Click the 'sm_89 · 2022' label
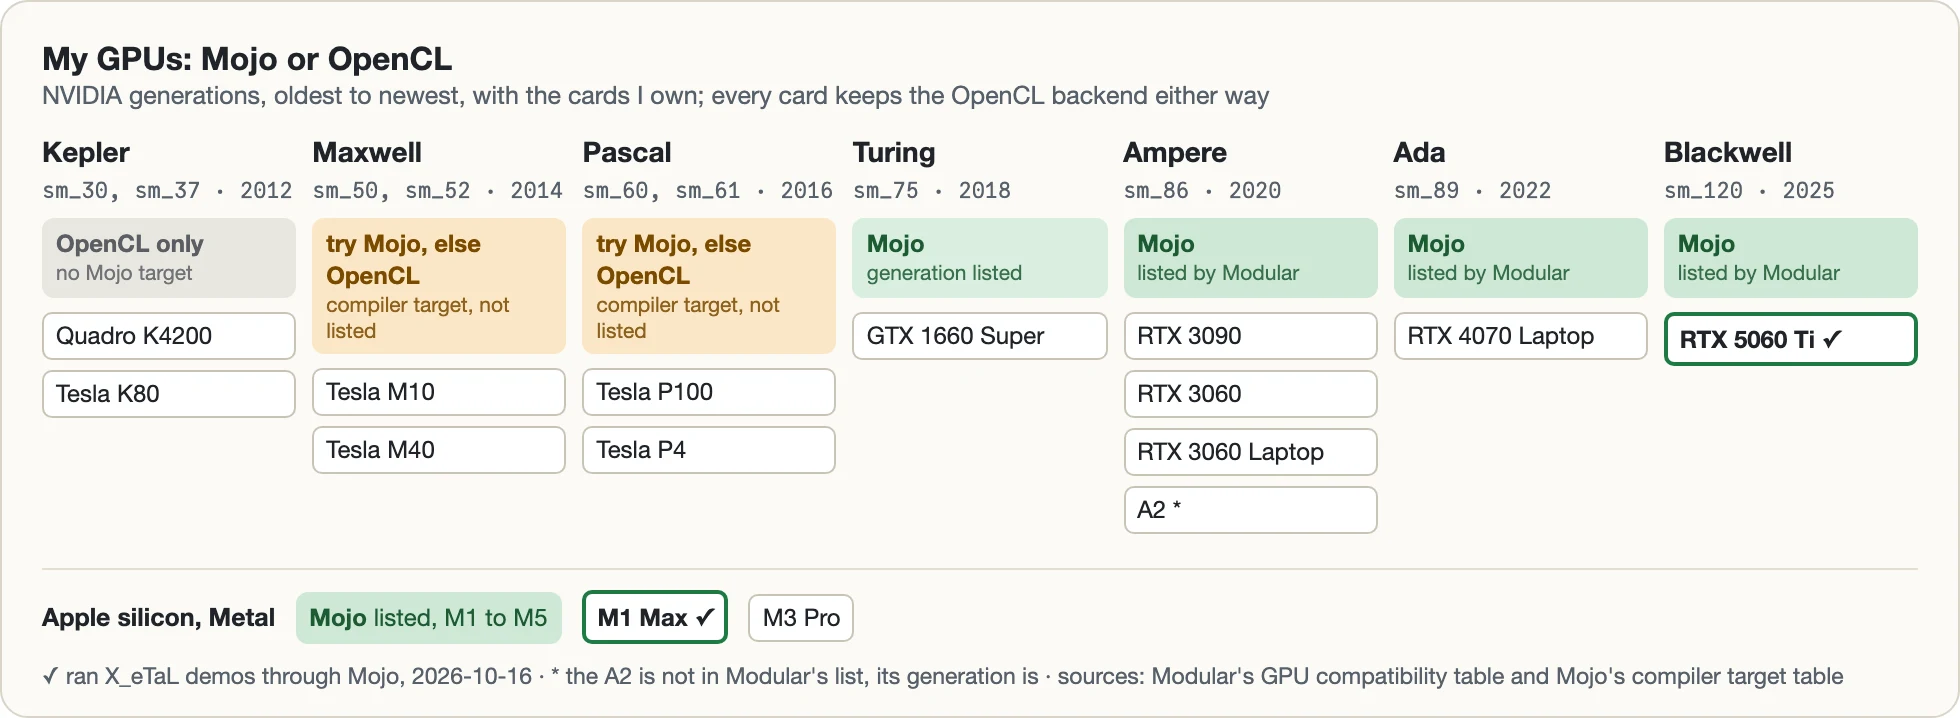The width and height of the screenshot is (1960, 718). tap(1472, 191)
